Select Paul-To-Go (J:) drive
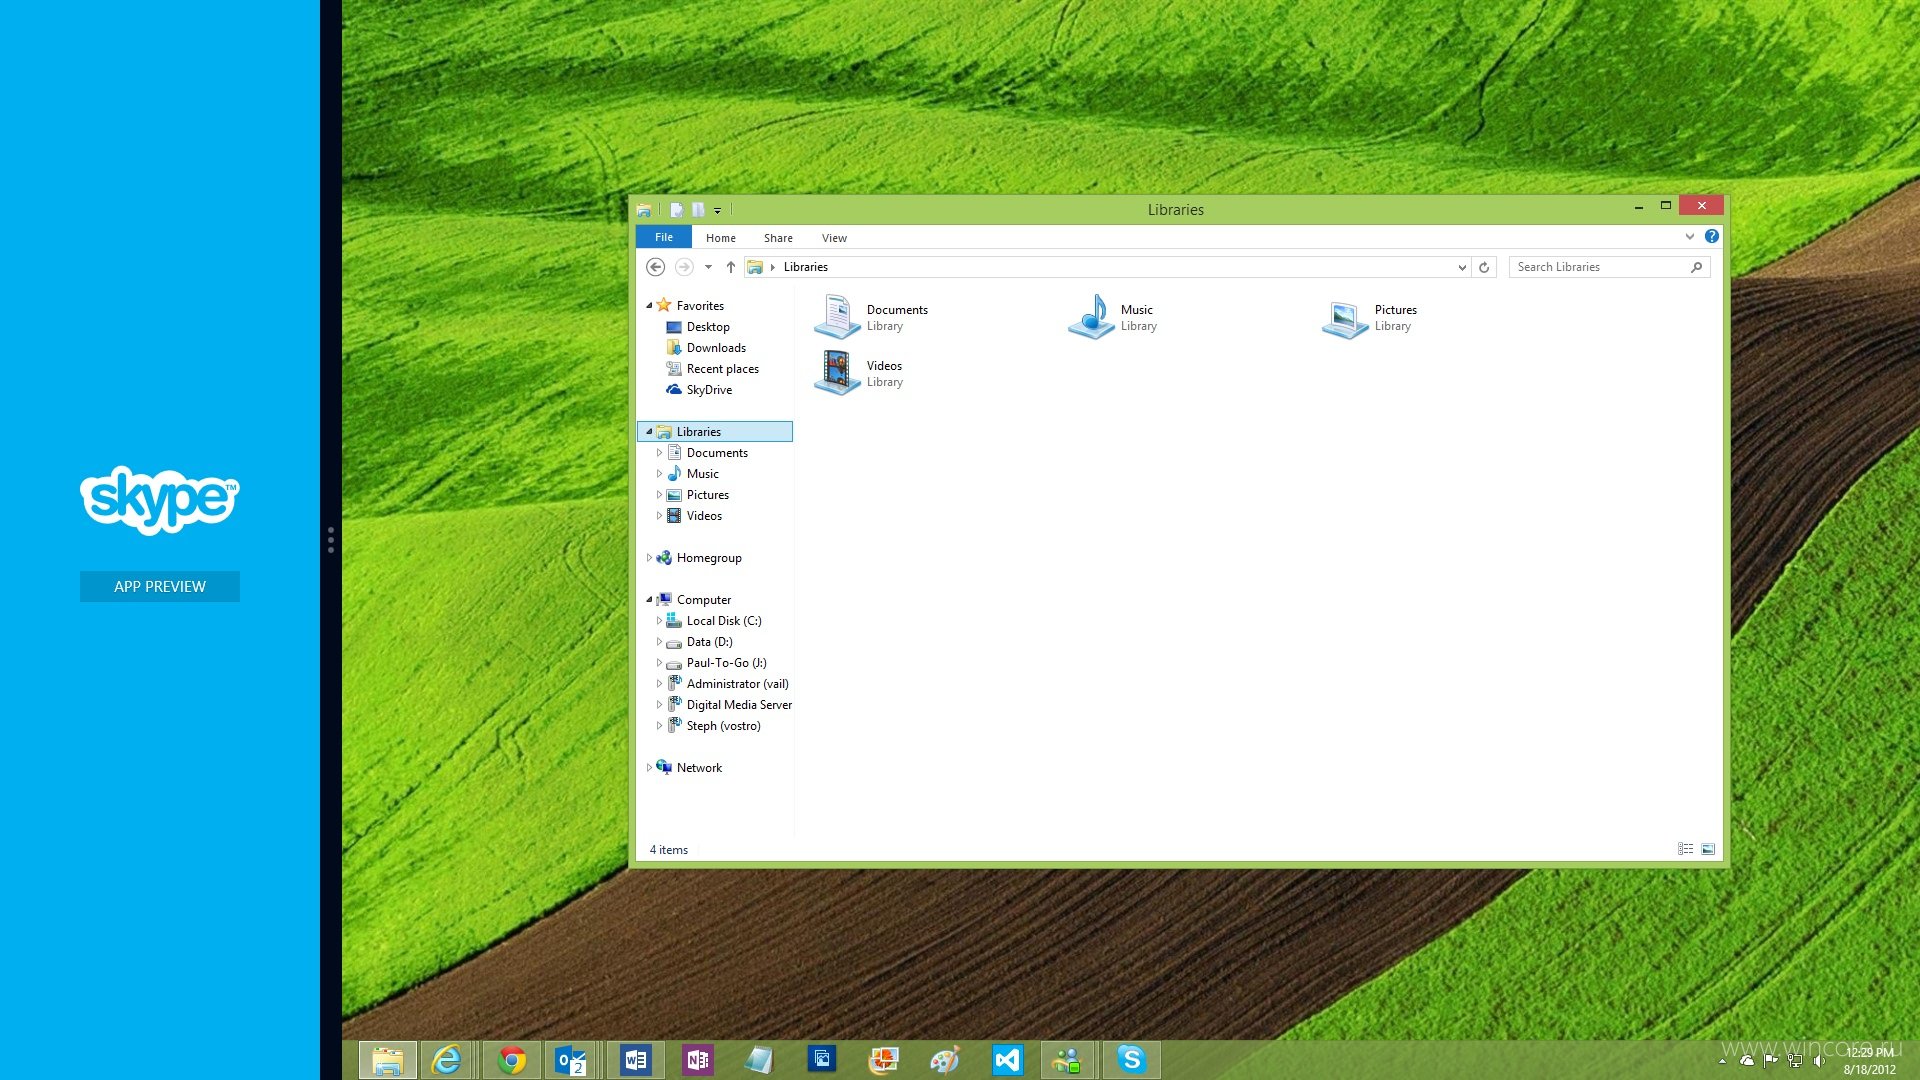1920x1080 pixels. [726, 663]
